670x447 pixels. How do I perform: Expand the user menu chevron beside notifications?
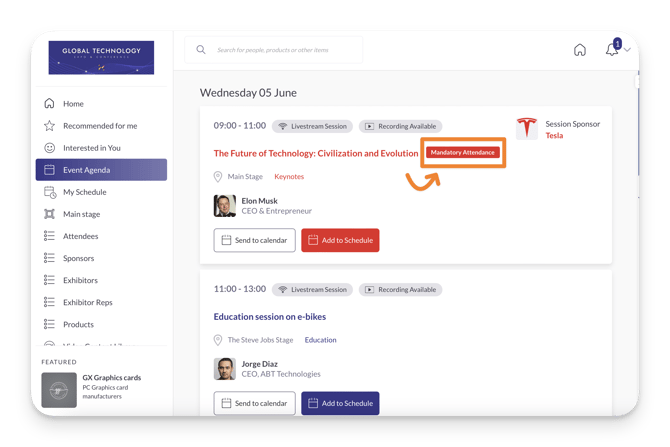tap(628, 51)
